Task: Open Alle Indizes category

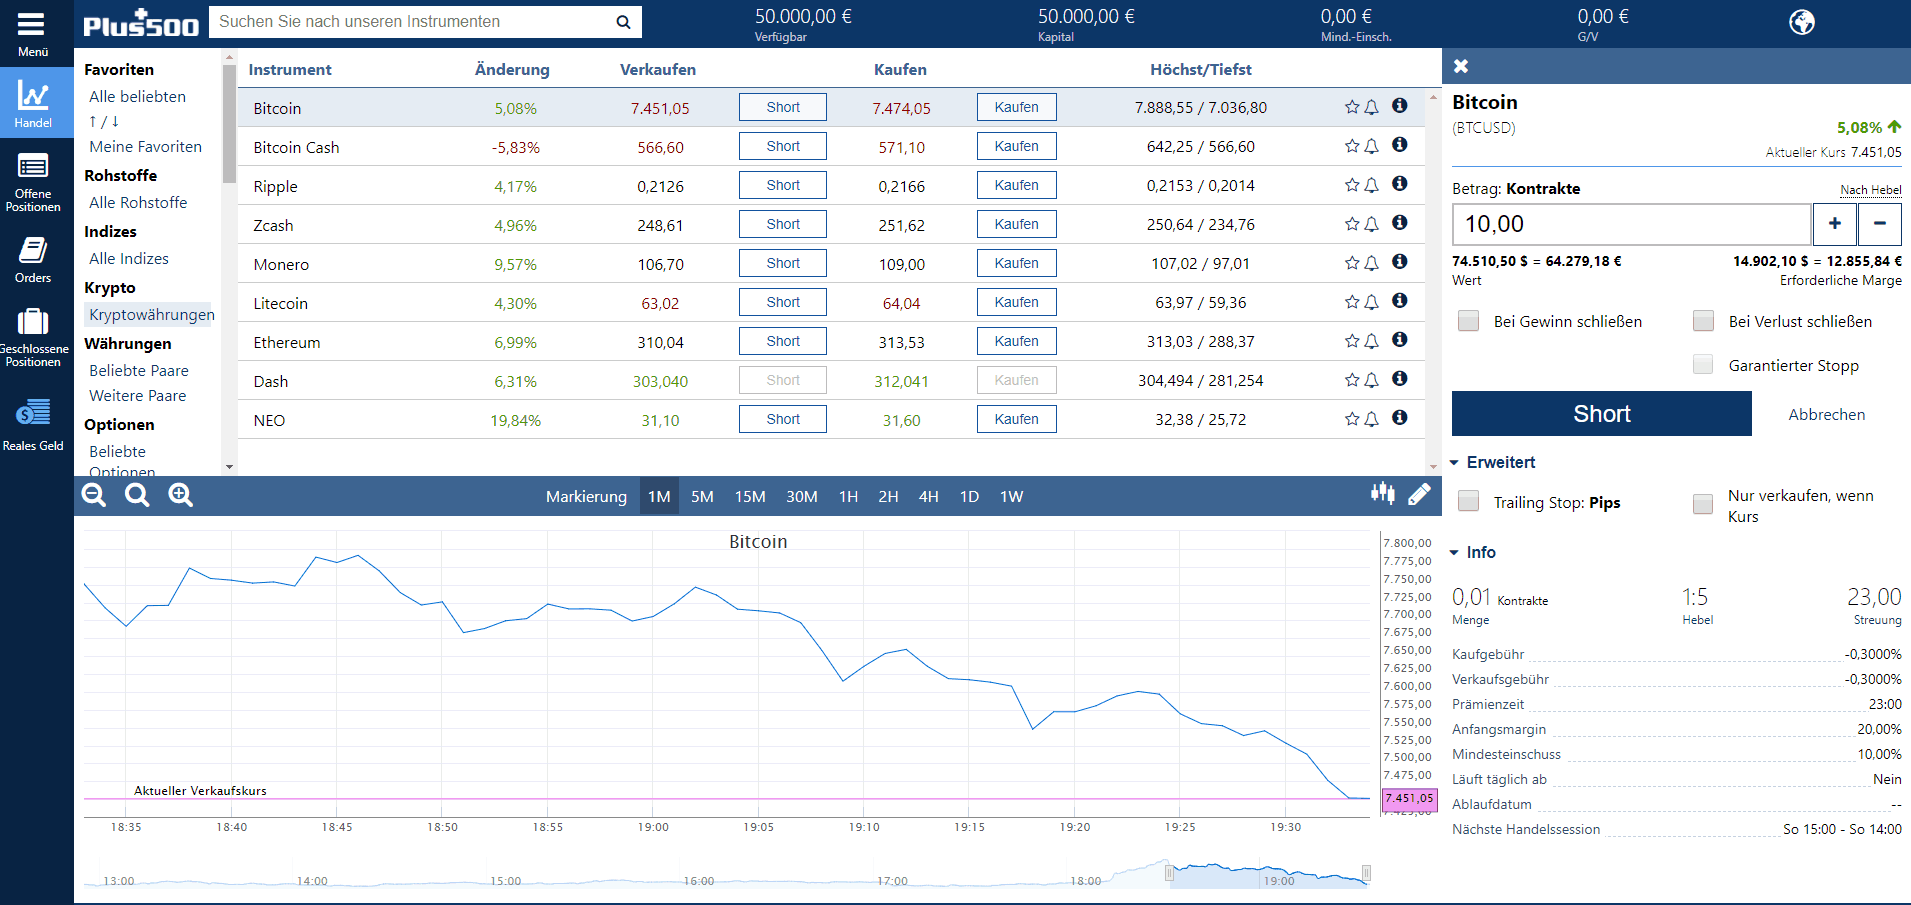Action: point(129,258)
